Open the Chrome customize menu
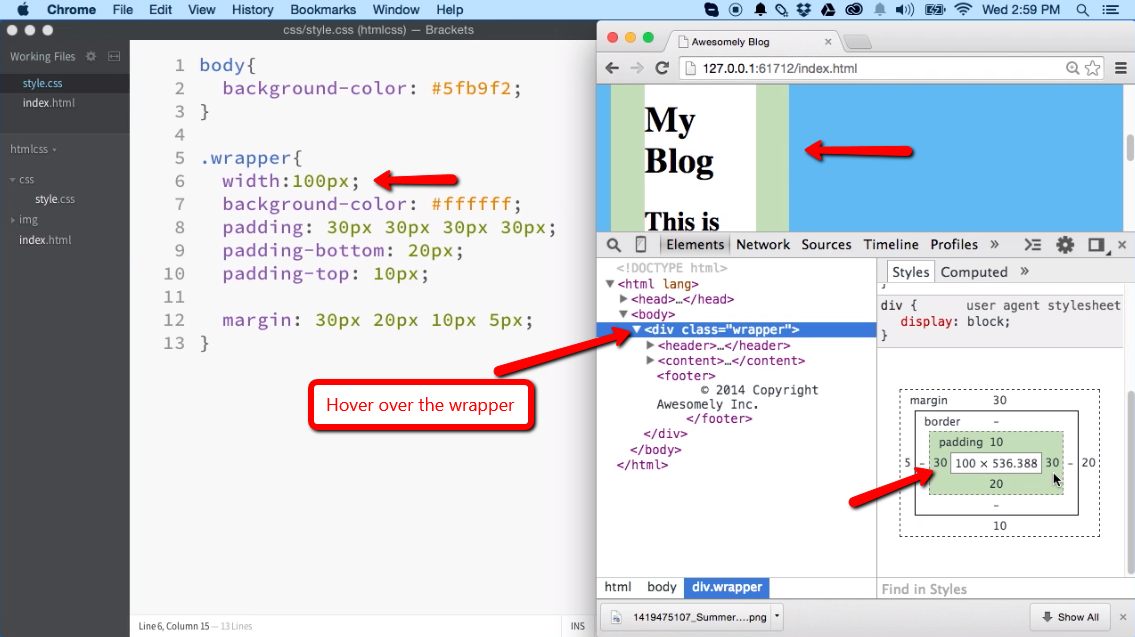The image size is (1135, 637). point(1121,67)
